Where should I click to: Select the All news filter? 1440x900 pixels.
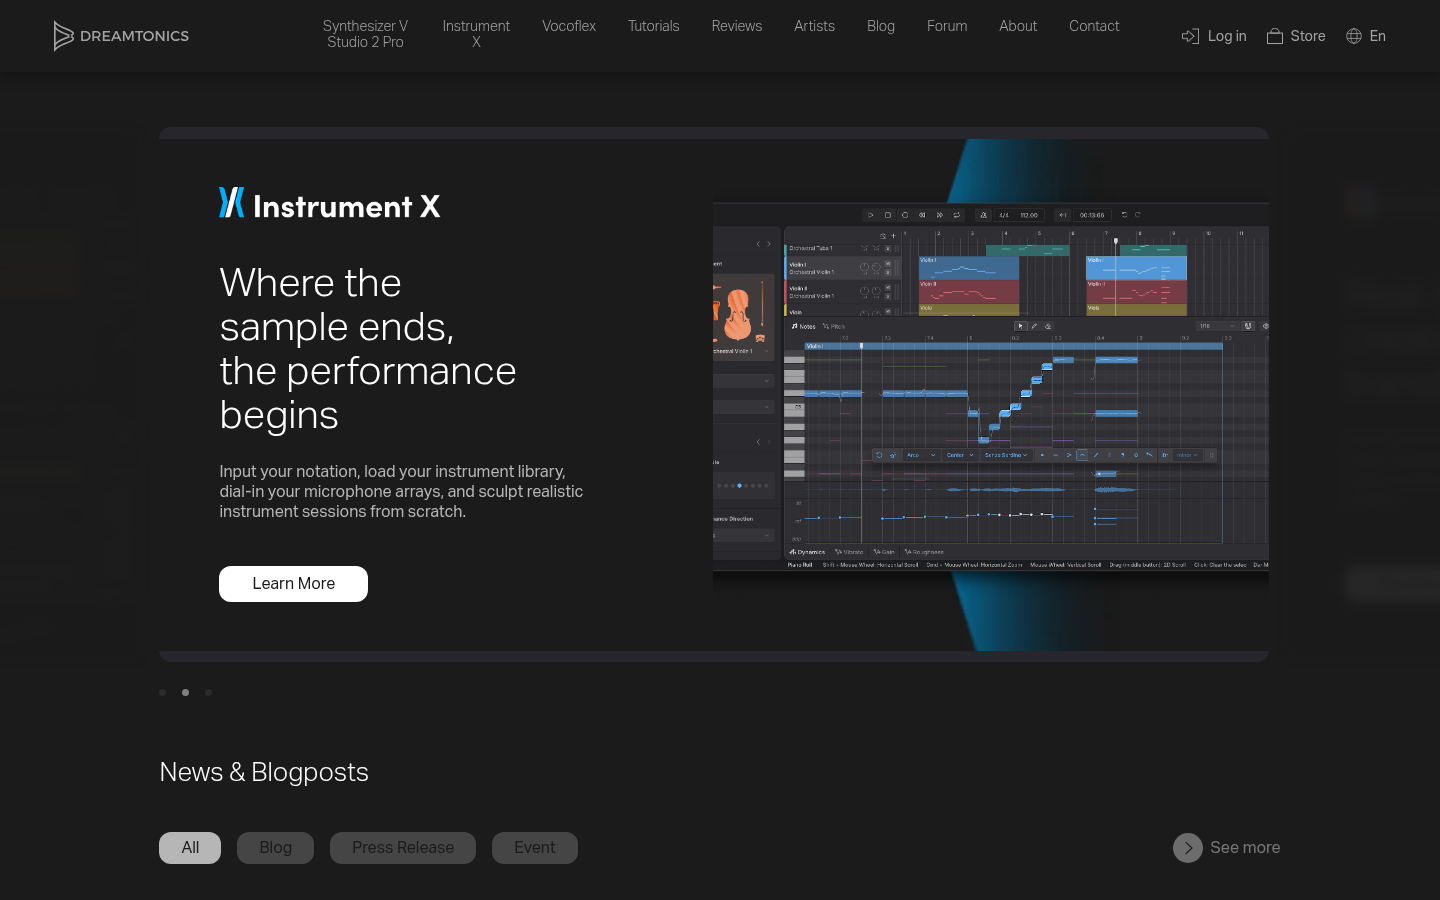point(190,848)
